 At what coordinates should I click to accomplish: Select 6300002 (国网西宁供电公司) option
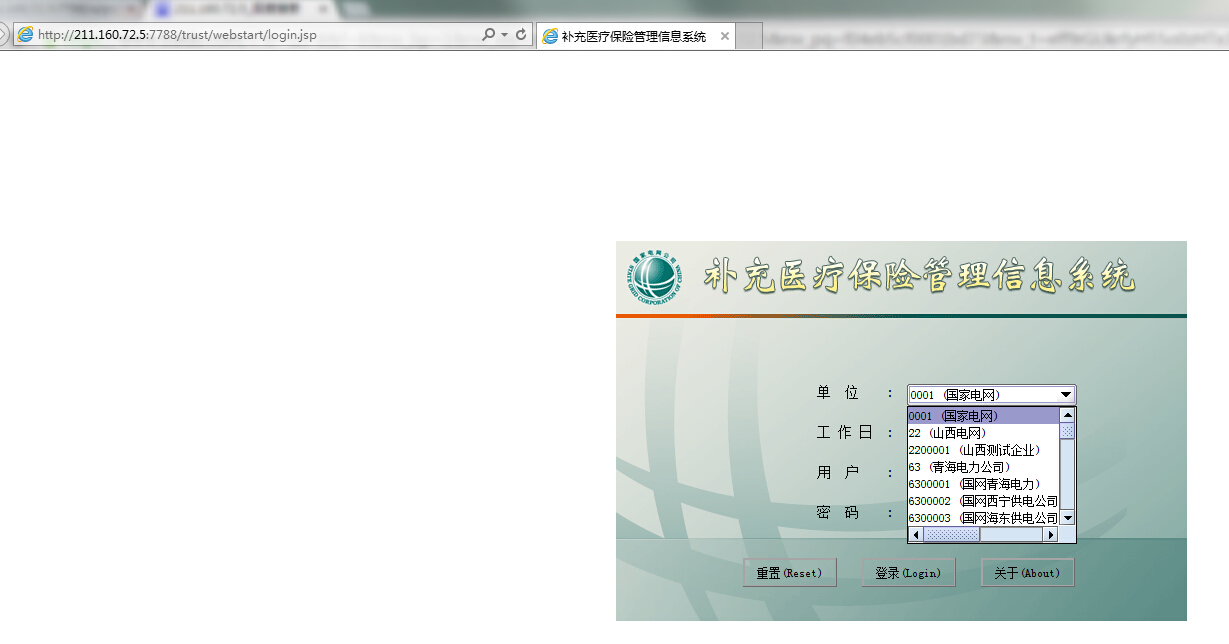point(983,501)
